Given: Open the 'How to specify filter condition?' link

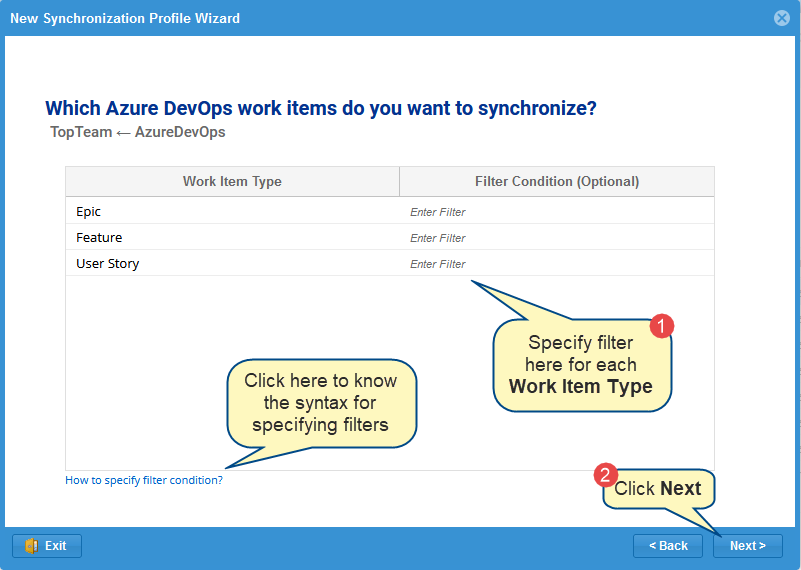Looking at the screenshot, I should pos(144,480).
